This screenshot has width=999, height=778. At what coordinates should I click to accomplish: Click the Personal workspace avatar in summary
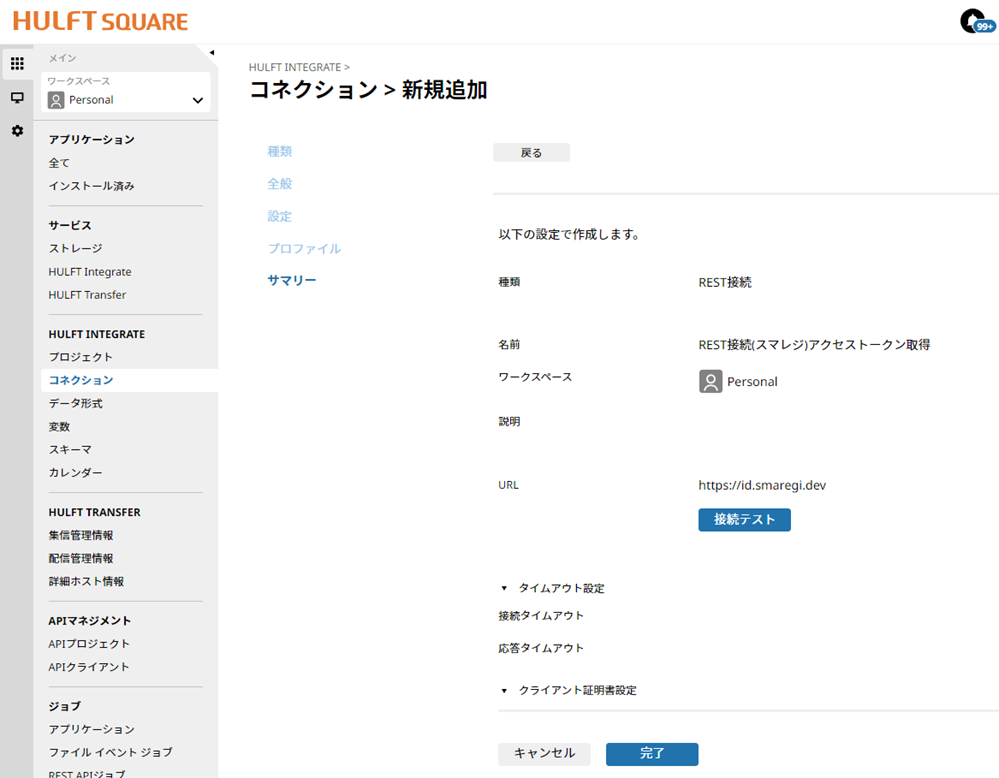pyautogui.click(x=710, y=382)
